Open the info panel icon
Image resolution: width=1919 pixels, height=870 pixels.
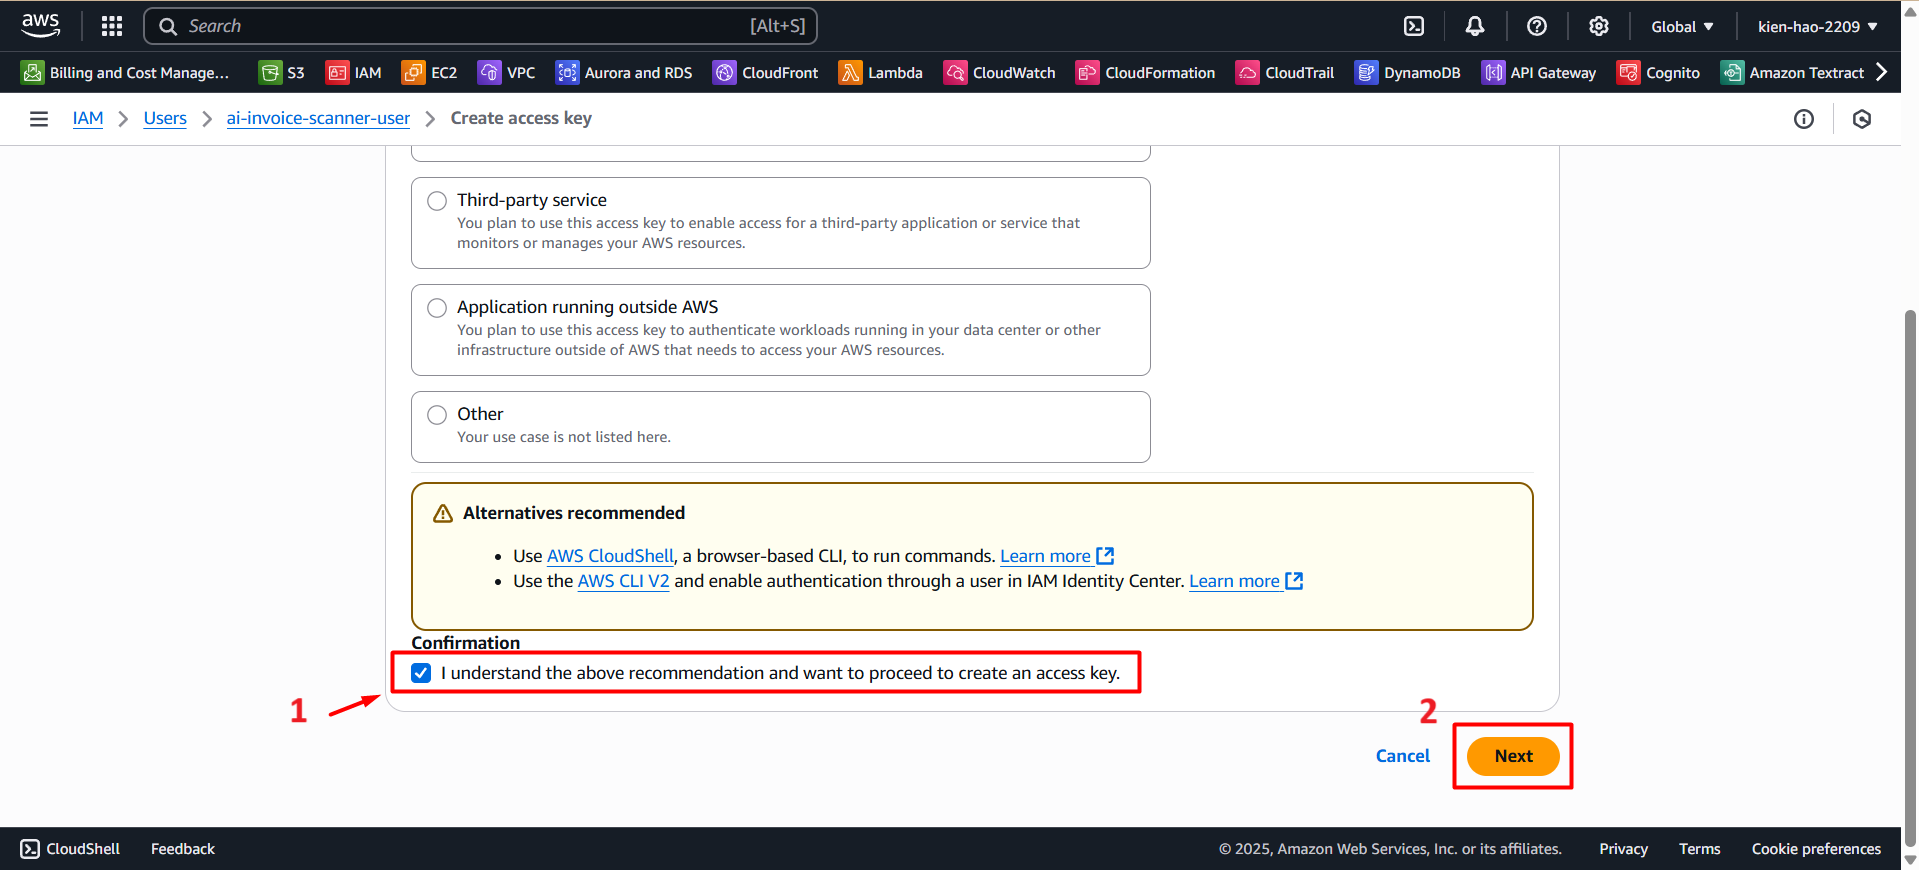(1804, 119)
